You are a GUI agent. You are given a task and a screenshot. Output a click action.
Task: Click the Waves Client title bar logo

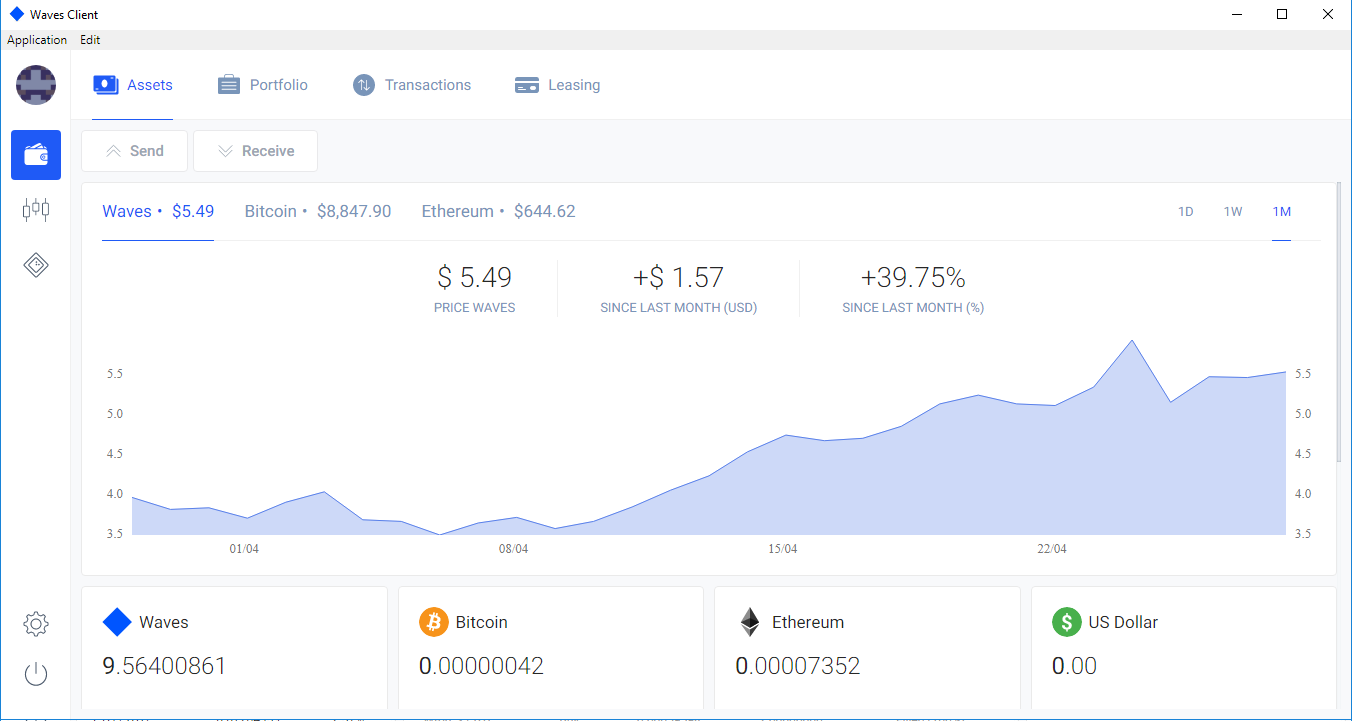click(x=16, y=14)
